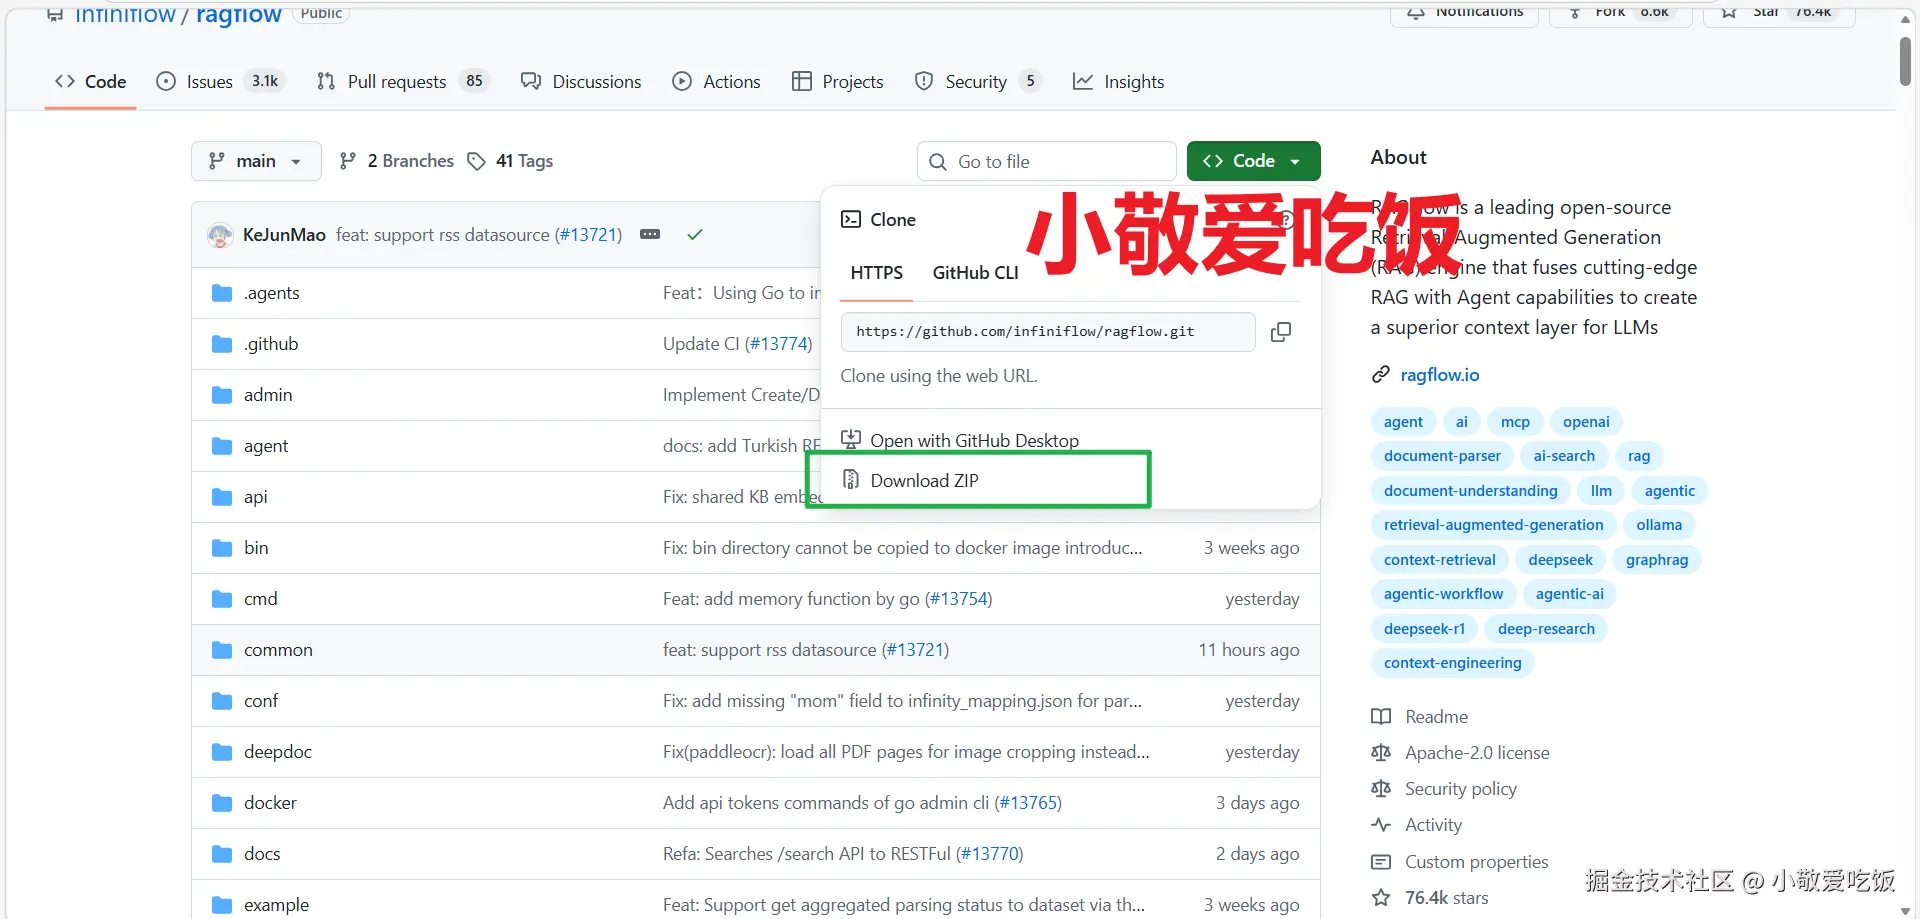Open the Apache-2.0 license link
This screenshot has width=1920, height=919.
1477,753
